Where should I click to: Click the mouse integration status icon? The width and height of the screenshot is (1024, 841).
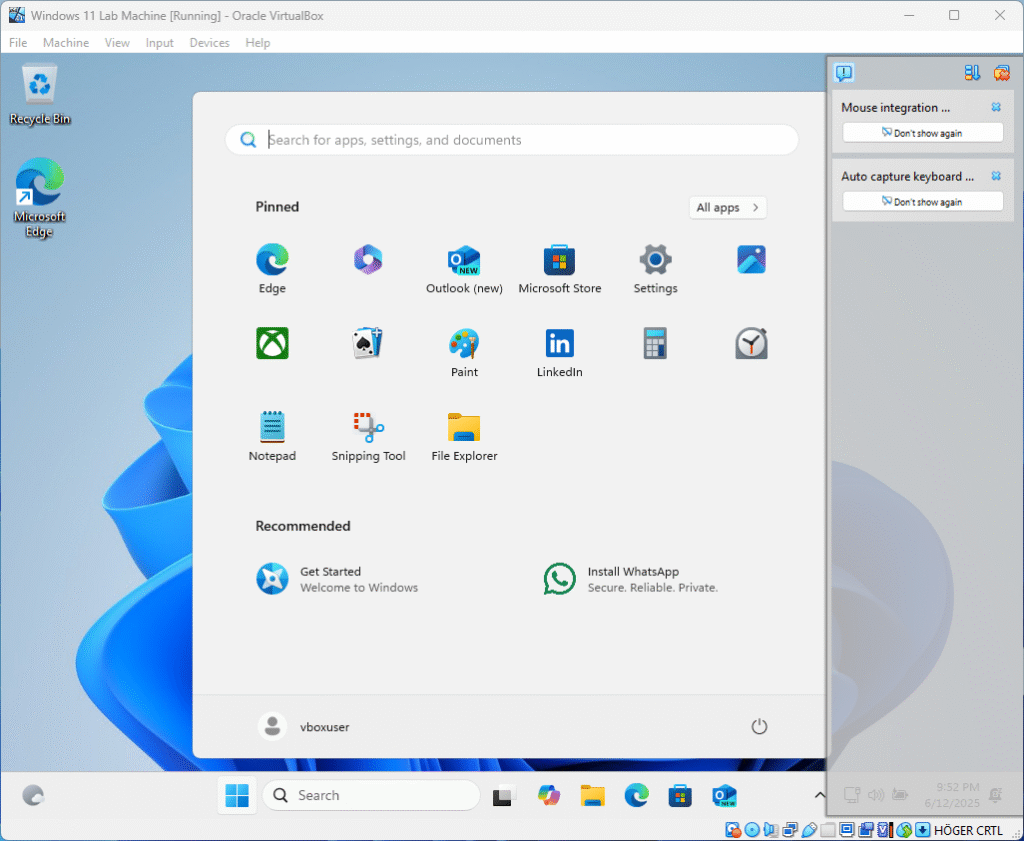(x=904, y=830)
